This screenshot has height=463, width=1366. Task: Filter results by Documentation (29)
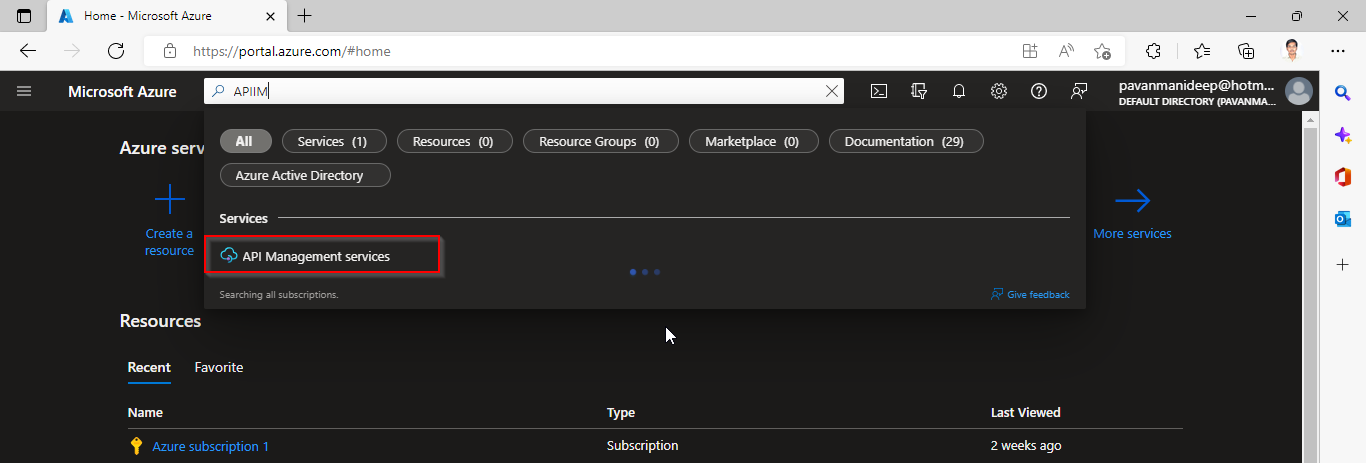[x=905, y=142]
